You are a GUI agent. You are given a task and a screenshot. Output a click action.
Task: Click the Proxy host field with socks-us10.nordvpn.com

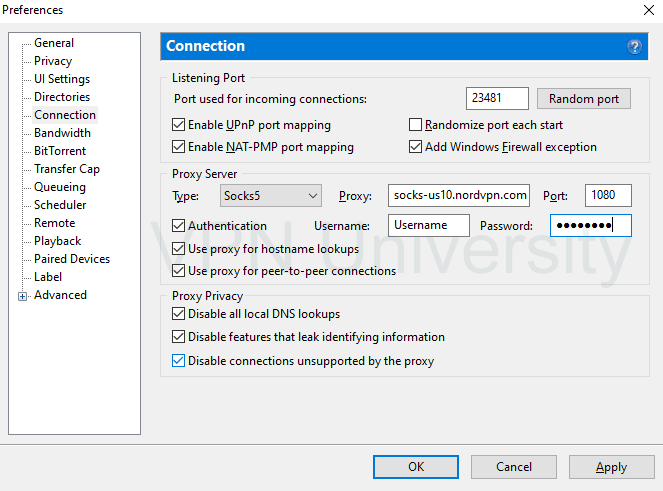click(459, 195)
